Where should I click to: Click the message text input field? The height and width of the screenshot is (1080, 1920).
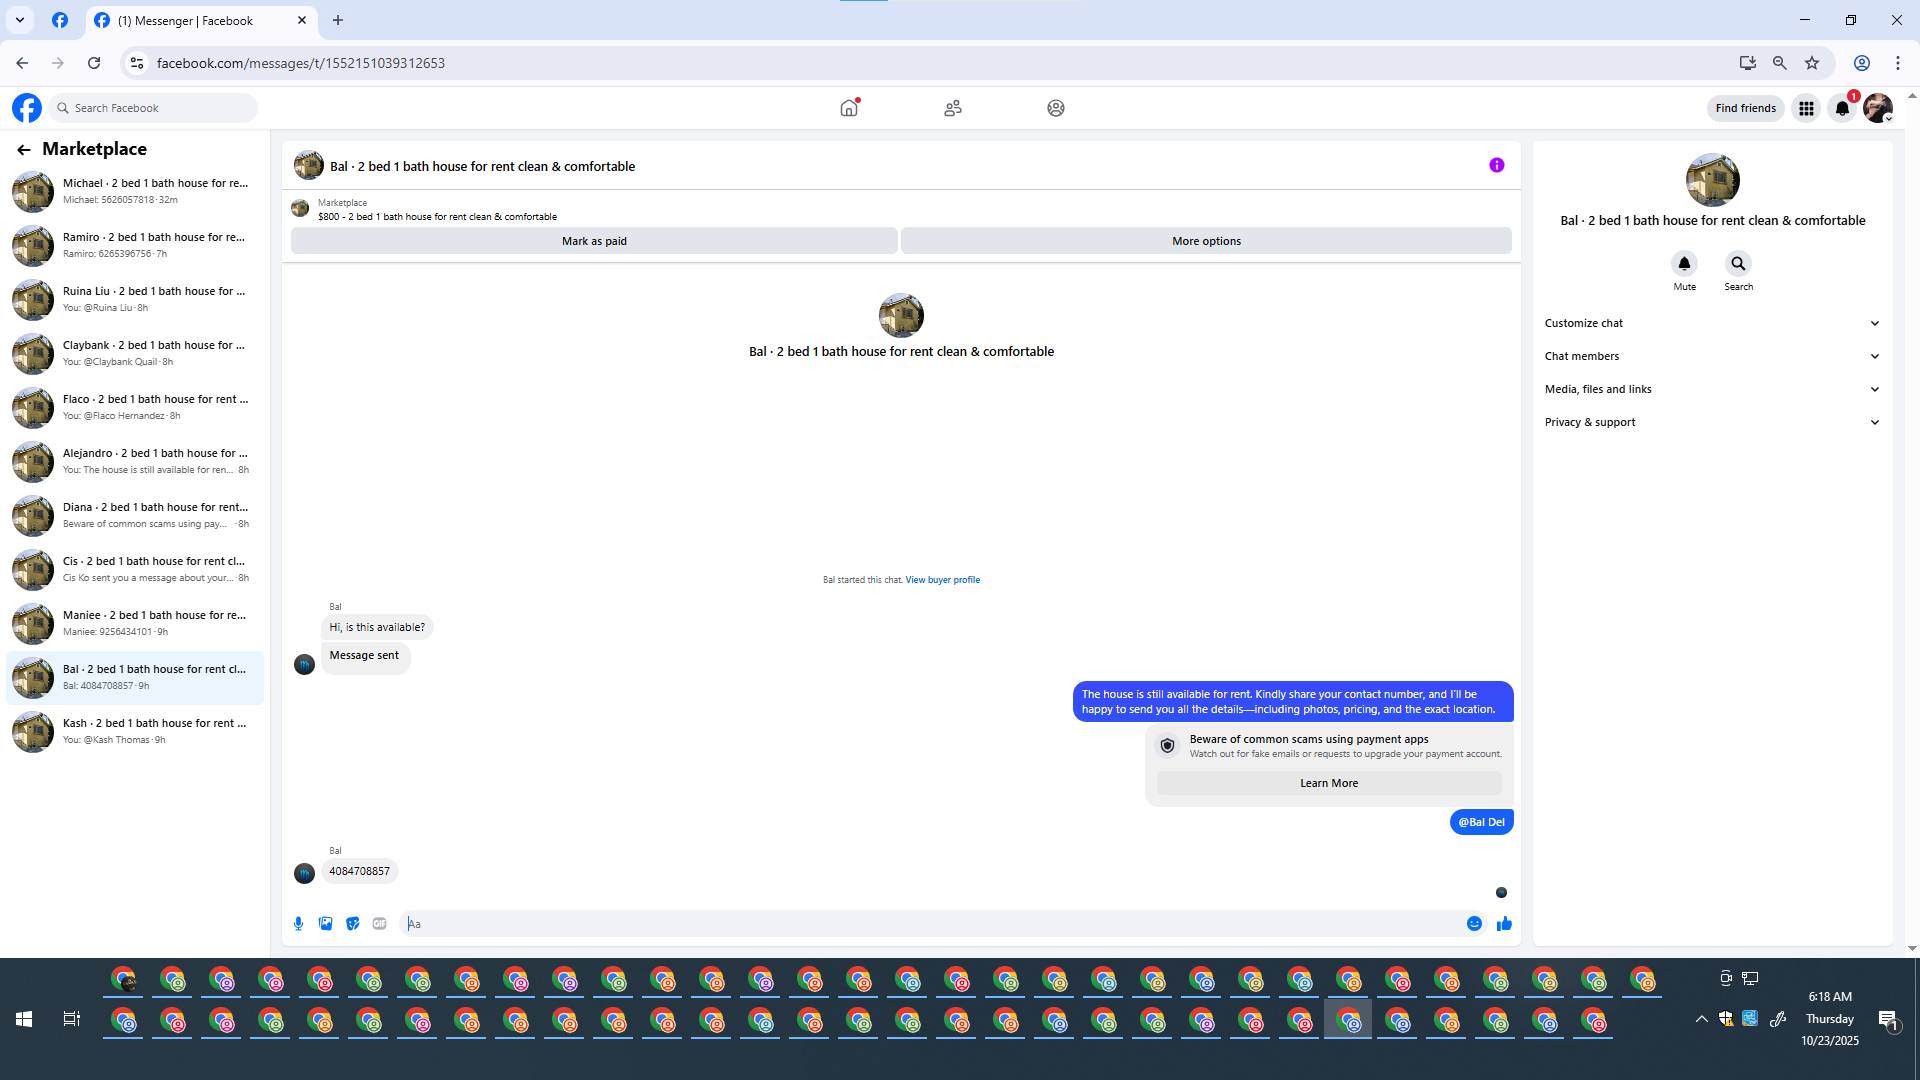tap(930, 924)
